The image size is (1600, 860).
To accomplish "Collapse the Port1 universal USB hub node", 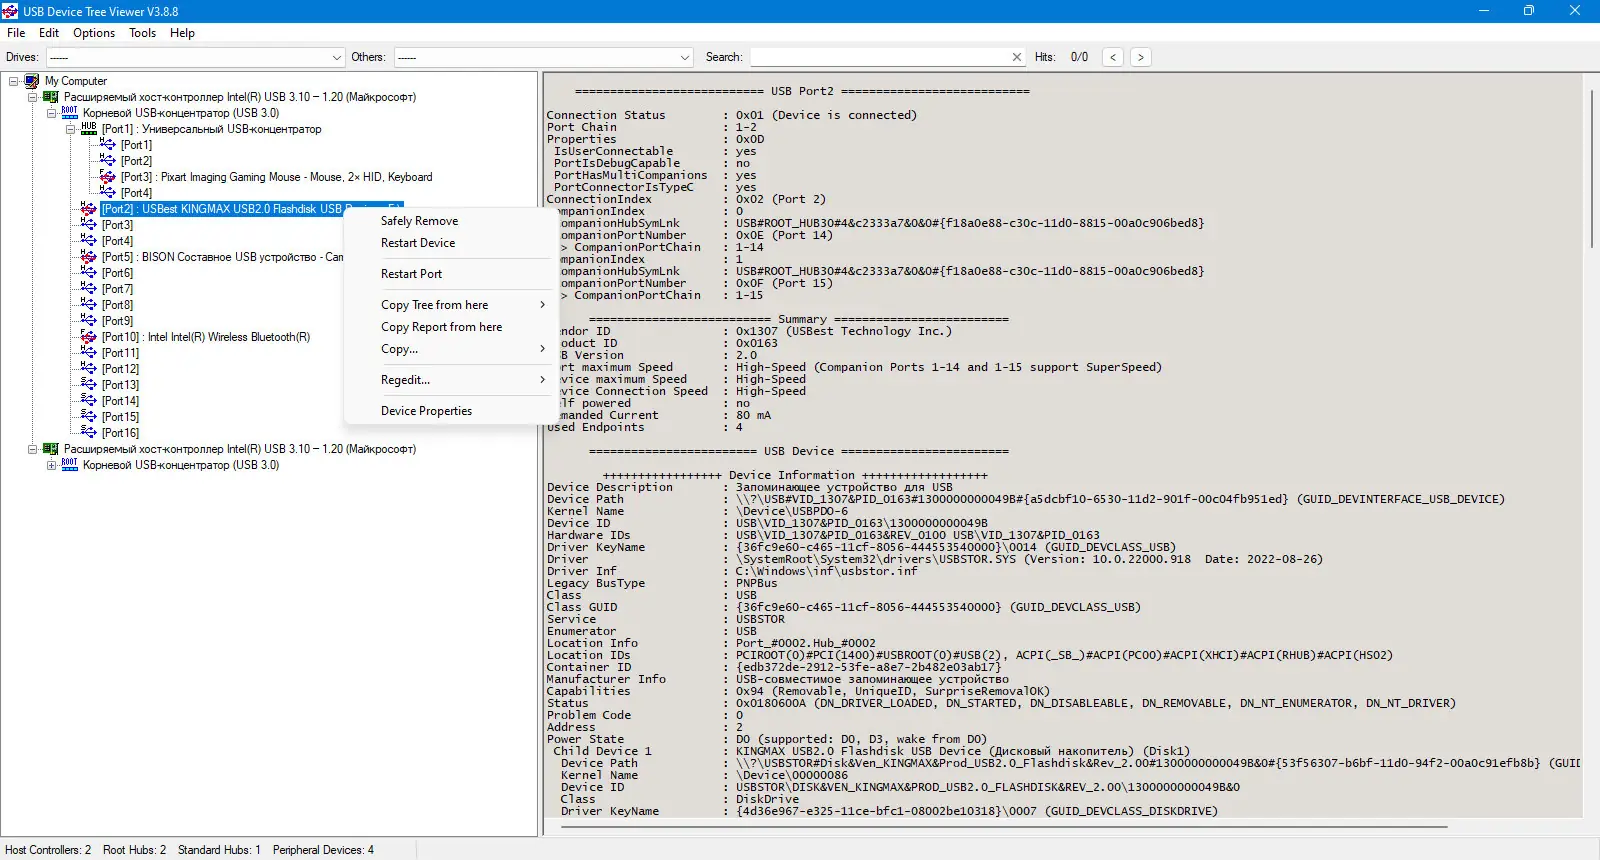I will pyautogui.click(x=71, y=129).
